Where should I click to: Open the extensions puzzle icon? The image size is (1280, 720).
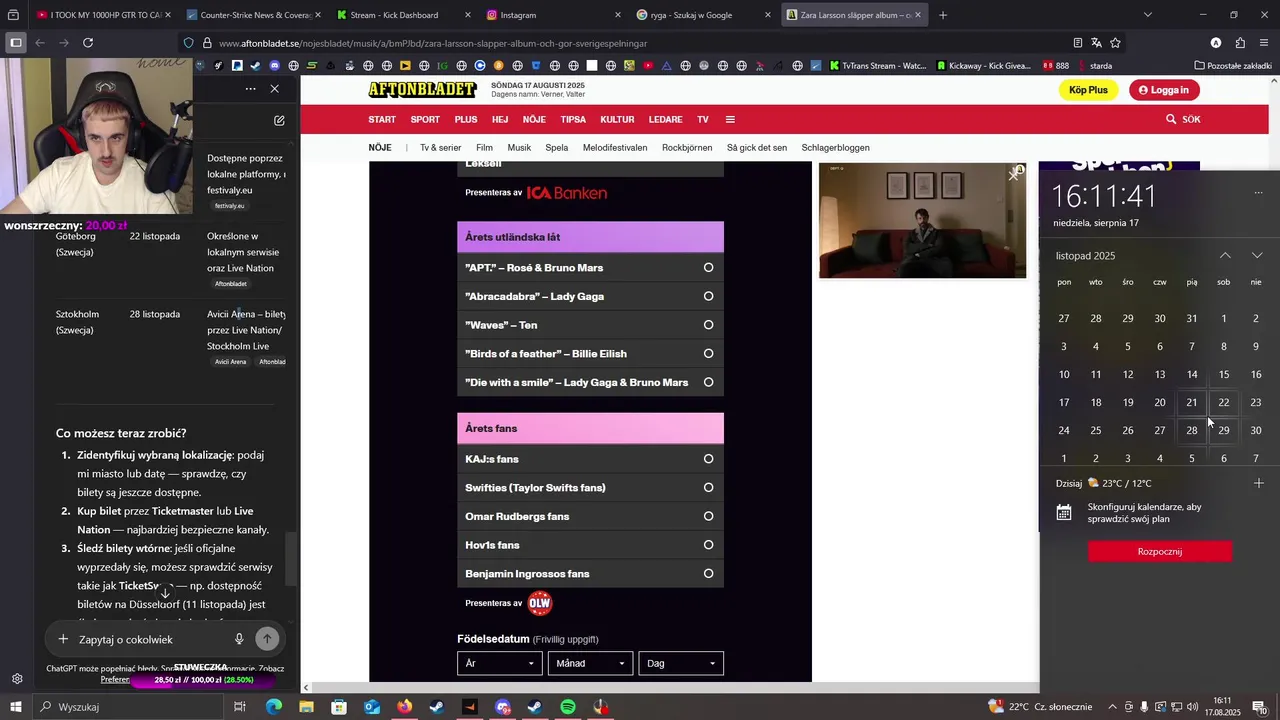click(1240, 43)
